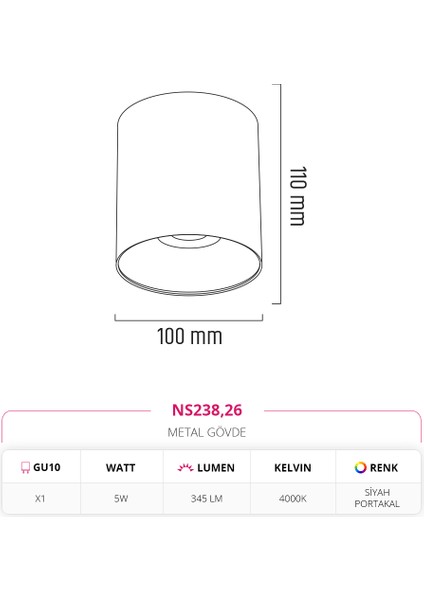Click the 100 mm width label

[x=190, y=336]
